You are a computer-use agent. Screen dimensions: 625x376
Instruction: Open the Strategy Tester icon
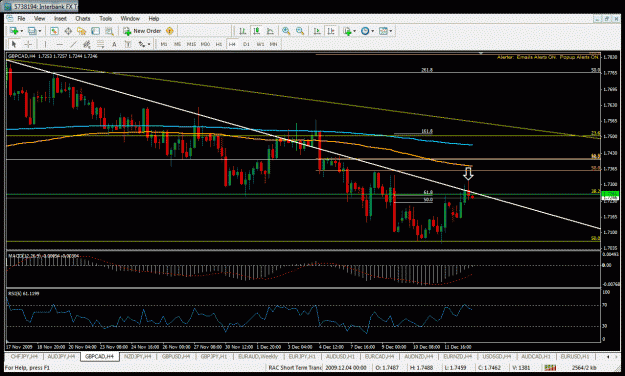(x=109, y=31)
